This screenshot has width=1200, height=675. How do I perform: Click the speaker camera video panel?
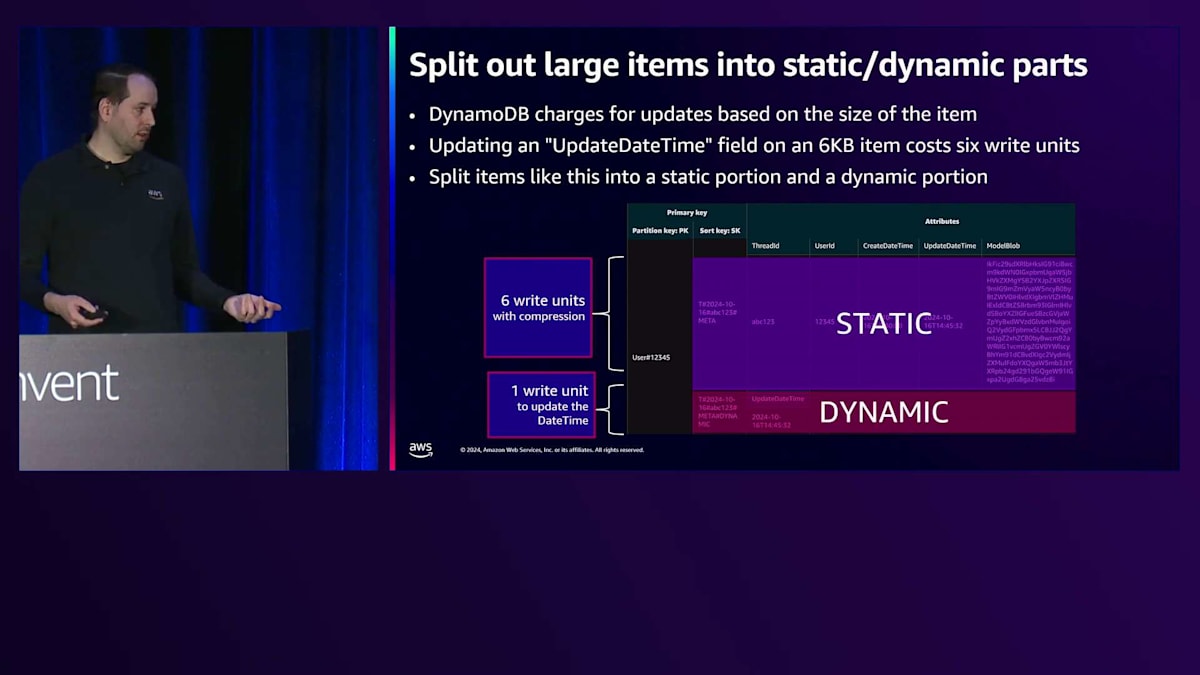[x=199, y=248]
